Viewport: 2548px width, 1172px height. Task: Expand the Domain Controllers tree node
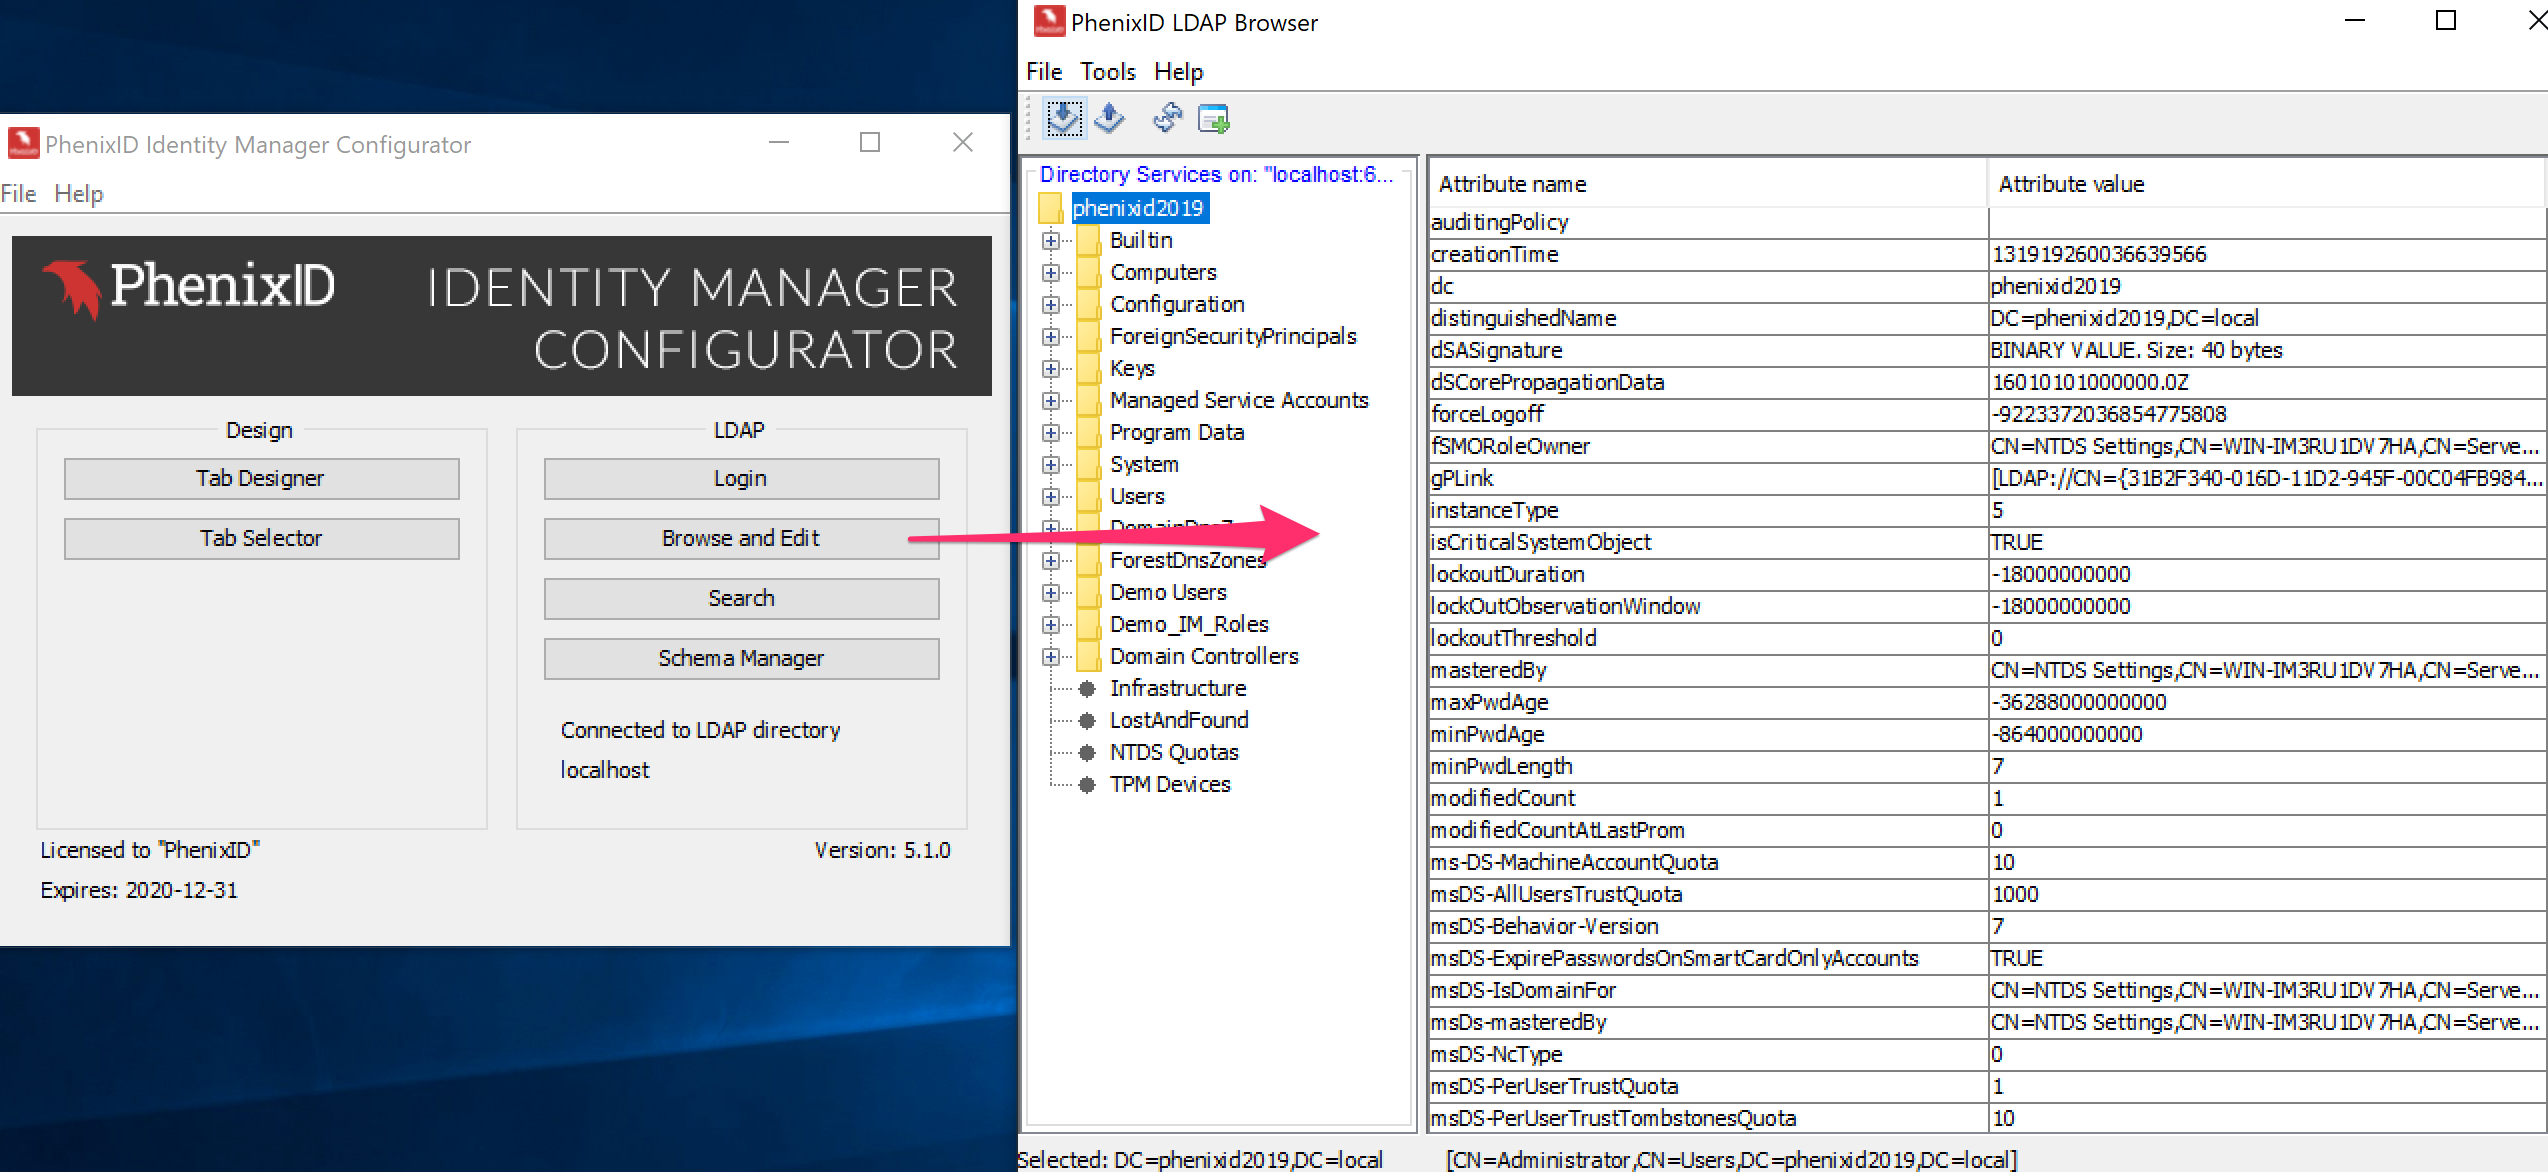pyautogui.click(x=1050, y=656)
